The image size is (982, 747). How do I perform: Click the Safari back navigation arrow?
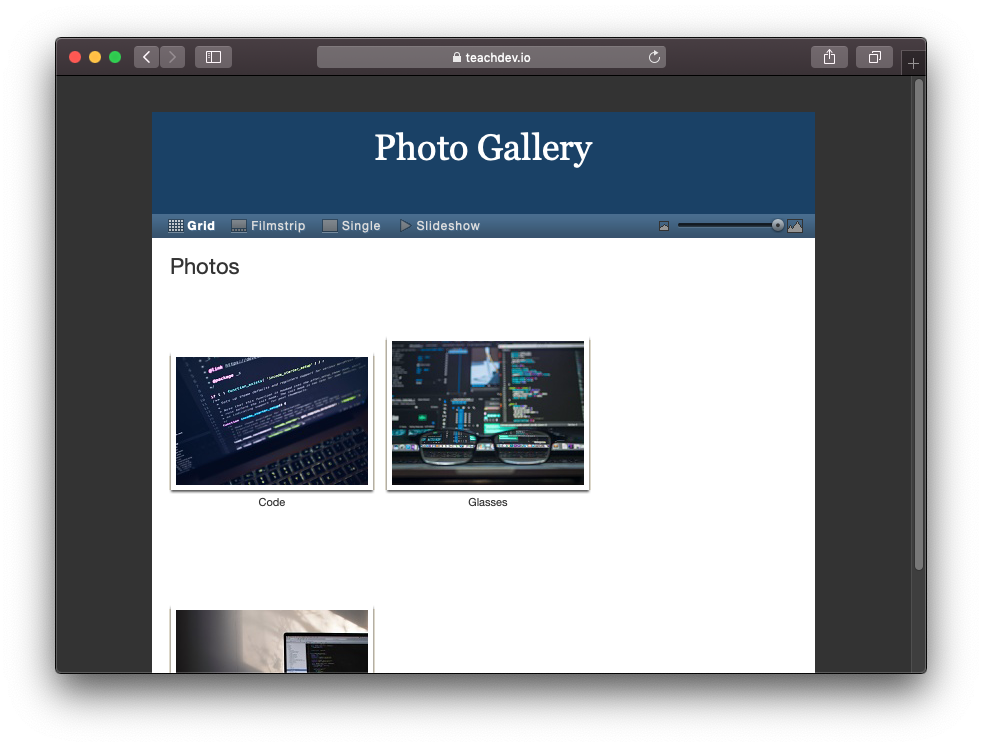146,57
